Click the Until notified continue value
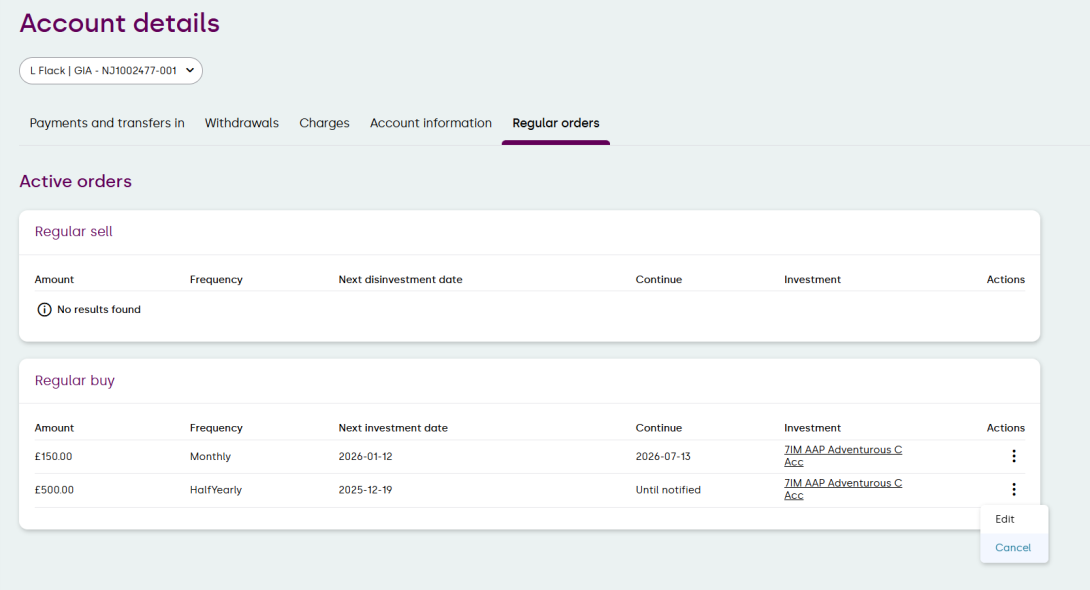Screen dimensions: 1090x590 pyautogui.click(x=668, y=490)
